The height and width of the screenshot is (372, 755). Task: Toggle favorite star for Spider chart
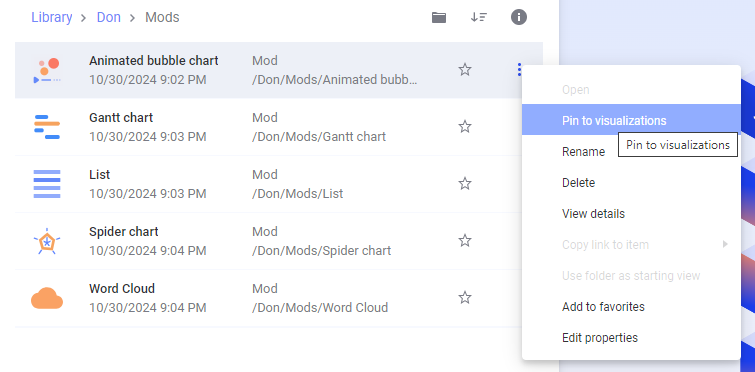[x=465, y=241]
